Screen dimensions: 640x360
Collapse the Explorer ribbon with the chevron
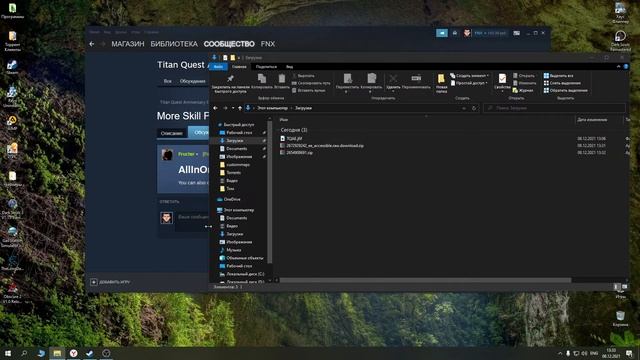[618, 67]
